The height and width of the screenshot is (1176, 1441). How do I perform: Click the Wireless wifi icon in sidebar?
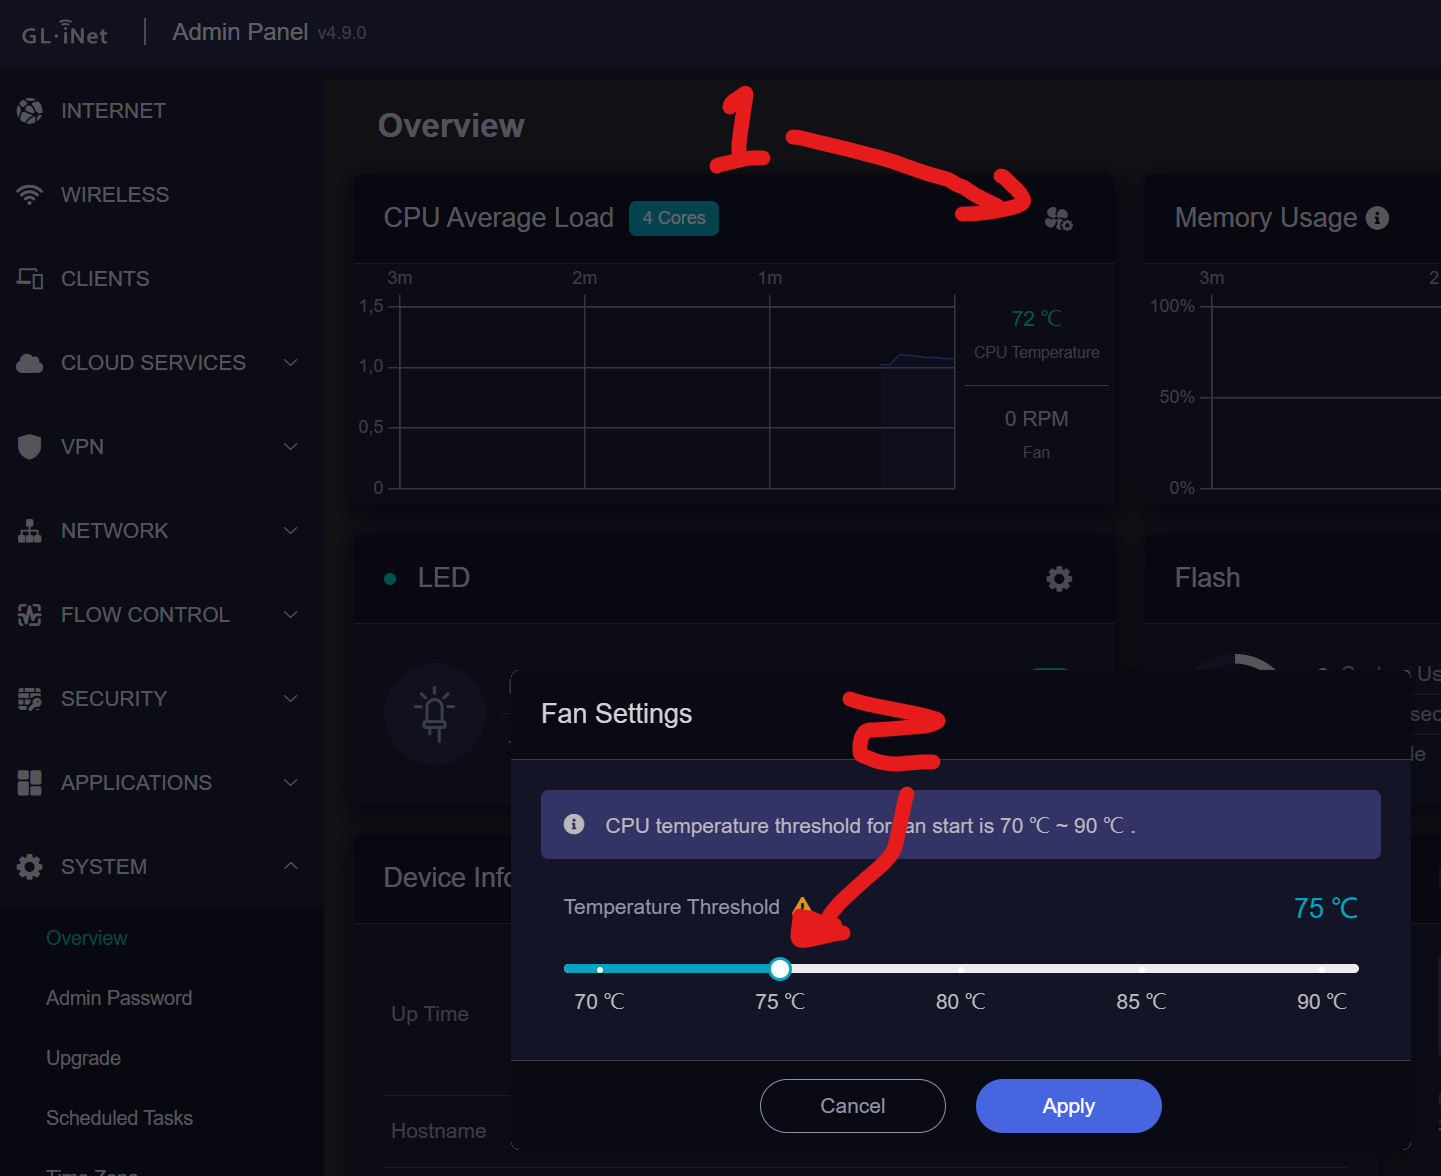[x=30, y=195]
